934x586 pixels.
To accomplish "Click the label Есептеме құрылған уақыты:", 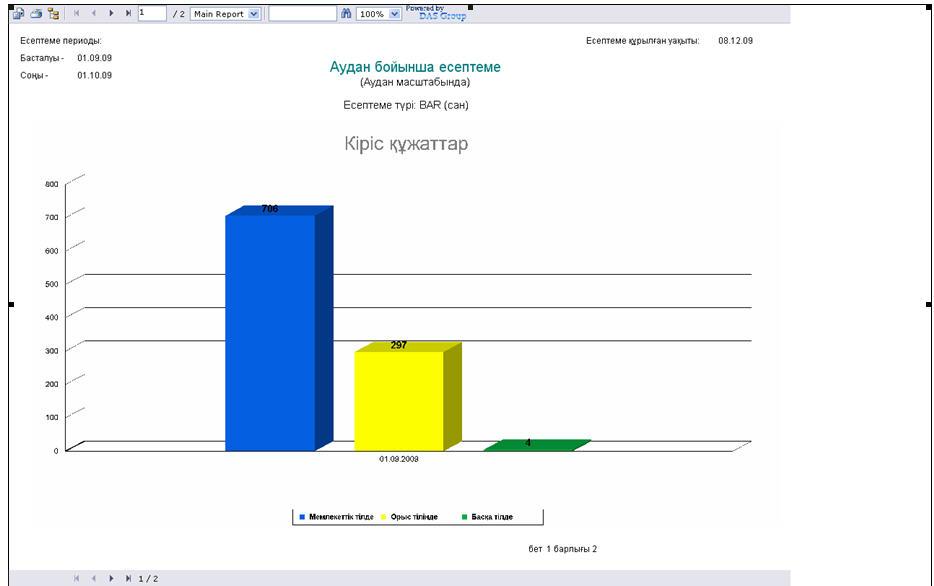I will click(643, 40).
